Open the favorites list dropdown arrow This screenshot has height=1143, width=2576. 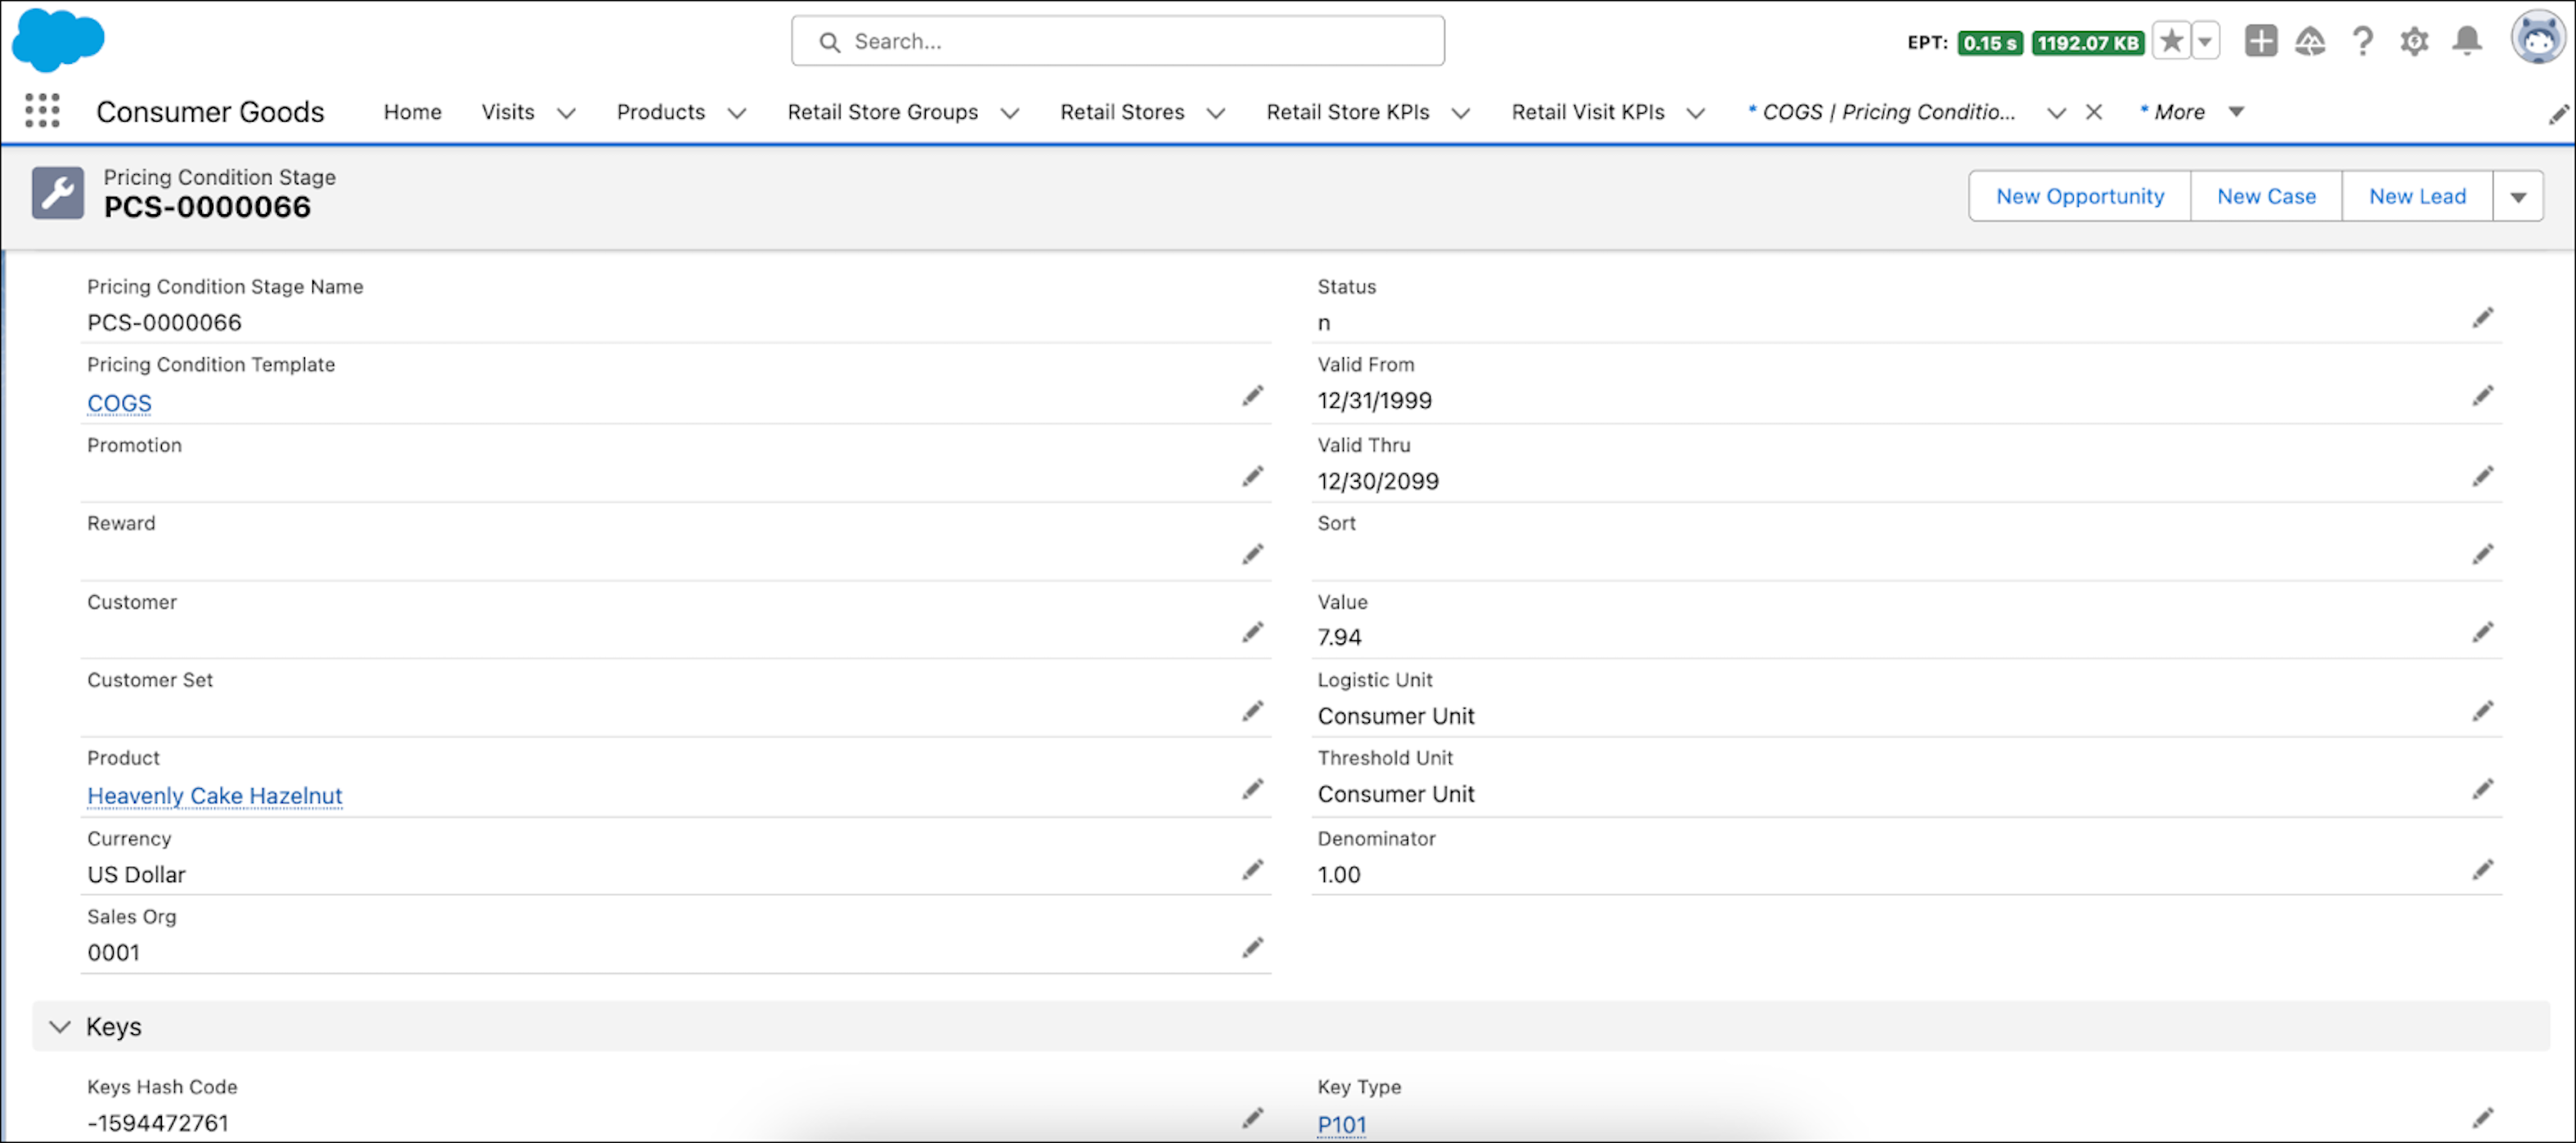tap(2205, 42)
